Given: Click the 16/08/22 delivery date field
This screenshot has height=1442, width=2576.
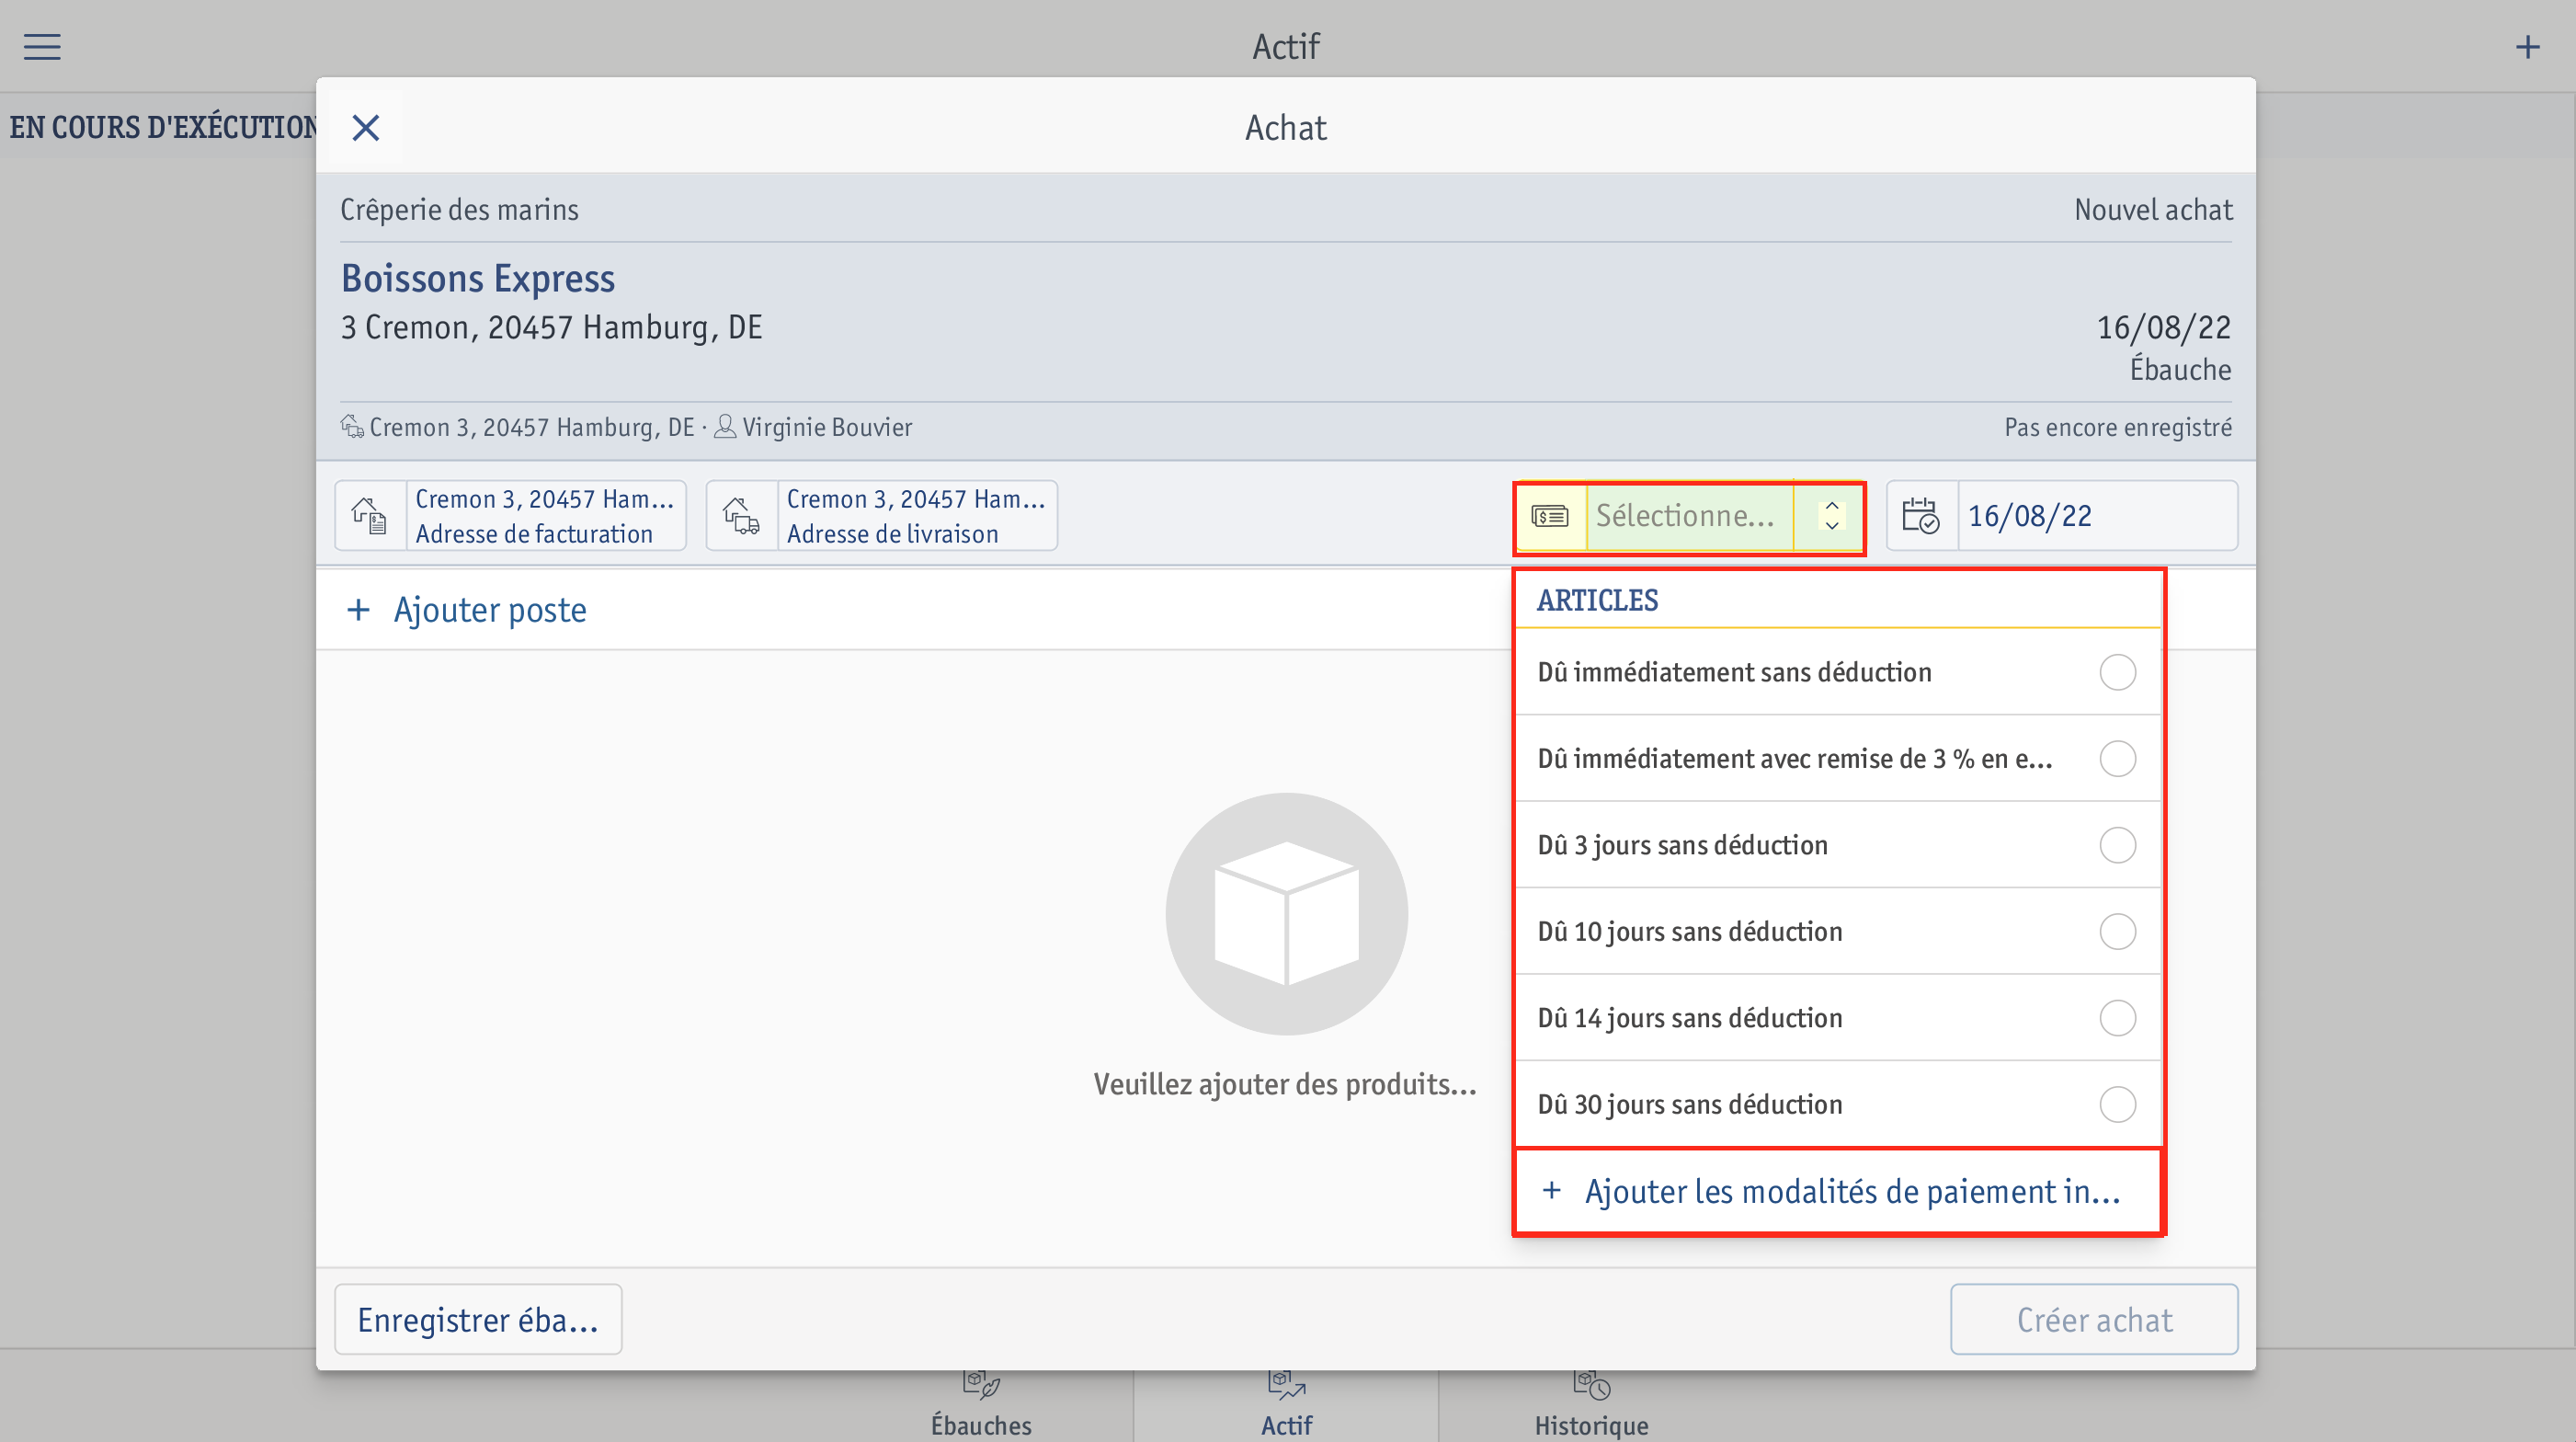Looking at the screenshot, I should tap(2062, 516).
